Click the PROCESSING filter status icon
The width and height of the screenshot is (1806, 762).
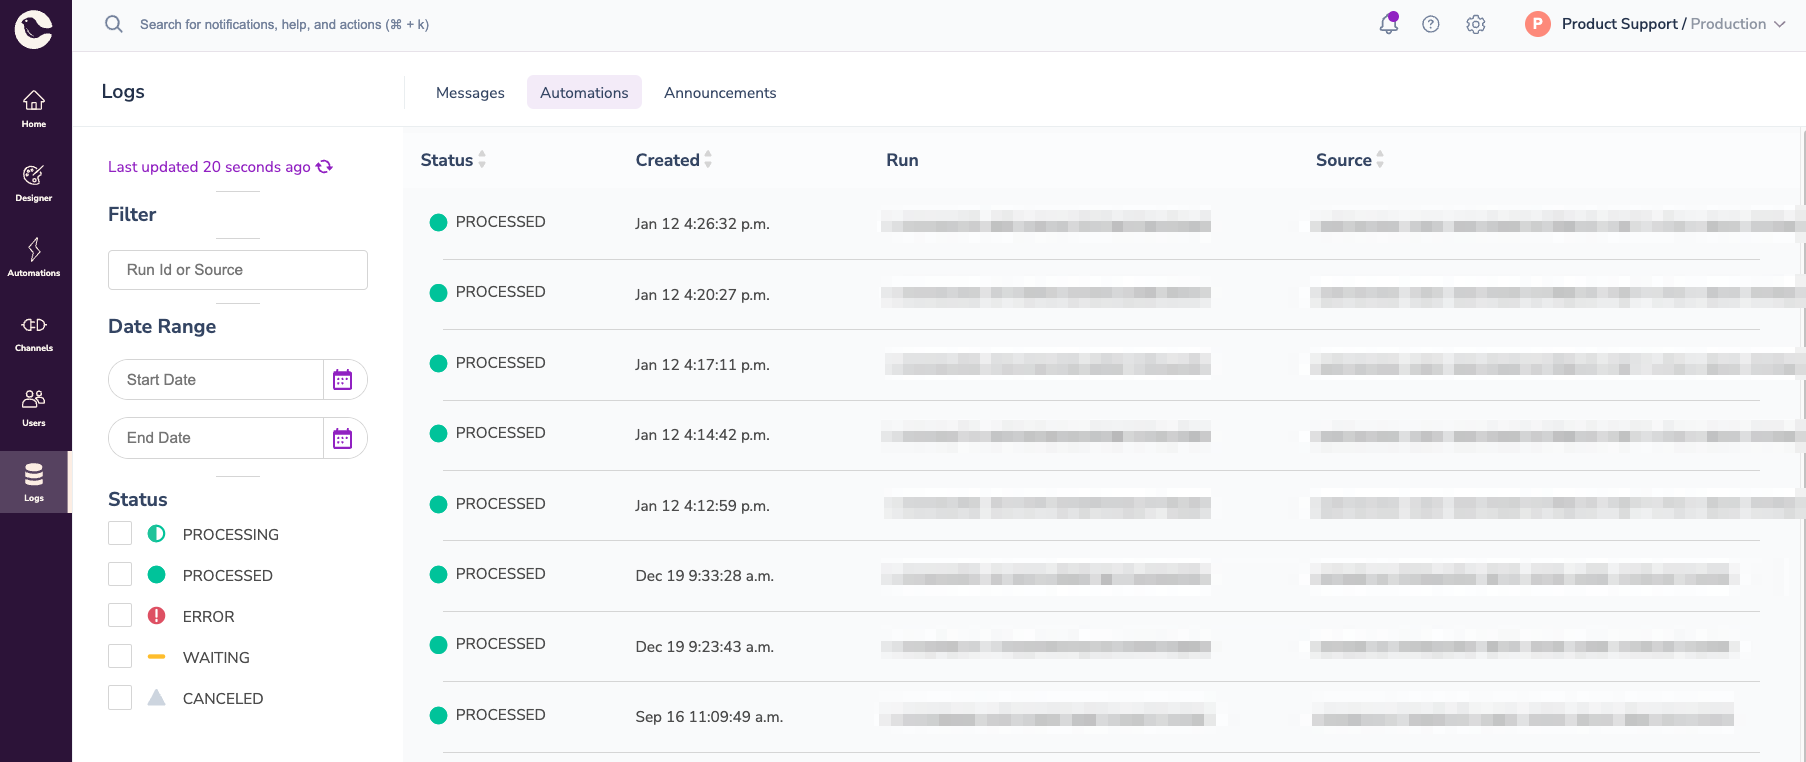[156, 534]
